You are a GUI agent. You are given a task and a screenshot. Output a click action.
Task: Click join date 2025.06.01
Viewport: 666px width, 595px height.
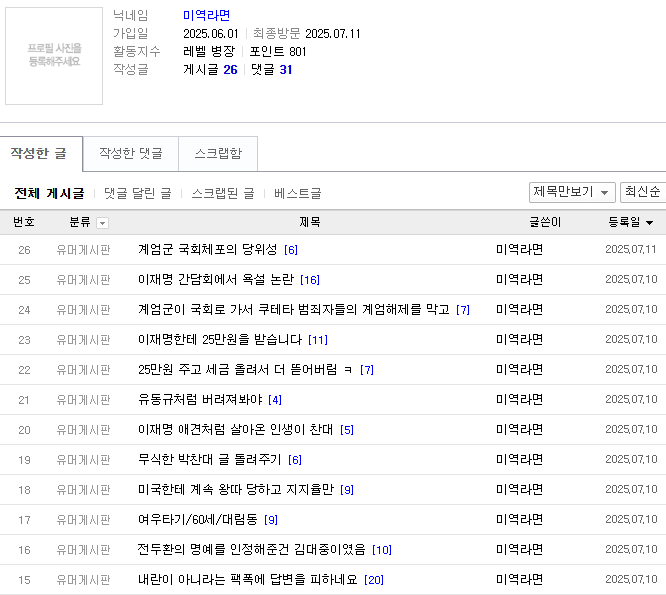(x=211, y=34)
